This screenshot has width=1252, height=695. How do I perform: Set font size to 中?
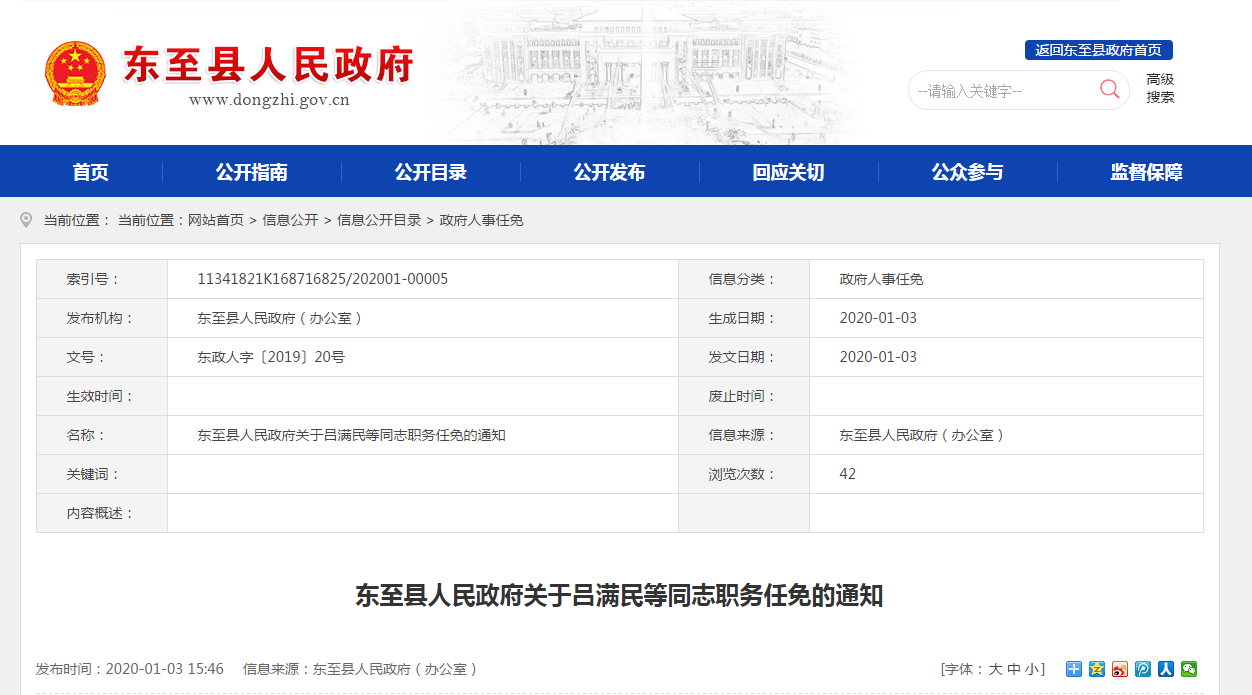point(1014,669)
